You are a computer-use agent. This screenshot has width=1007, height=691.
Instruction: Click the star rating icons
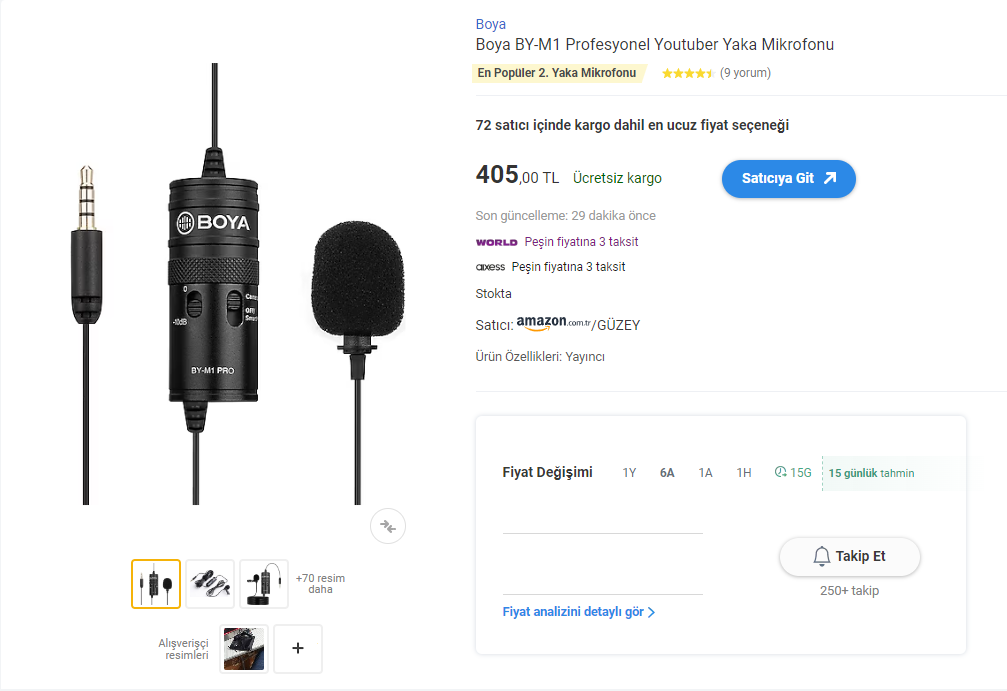tap(687, 73)
